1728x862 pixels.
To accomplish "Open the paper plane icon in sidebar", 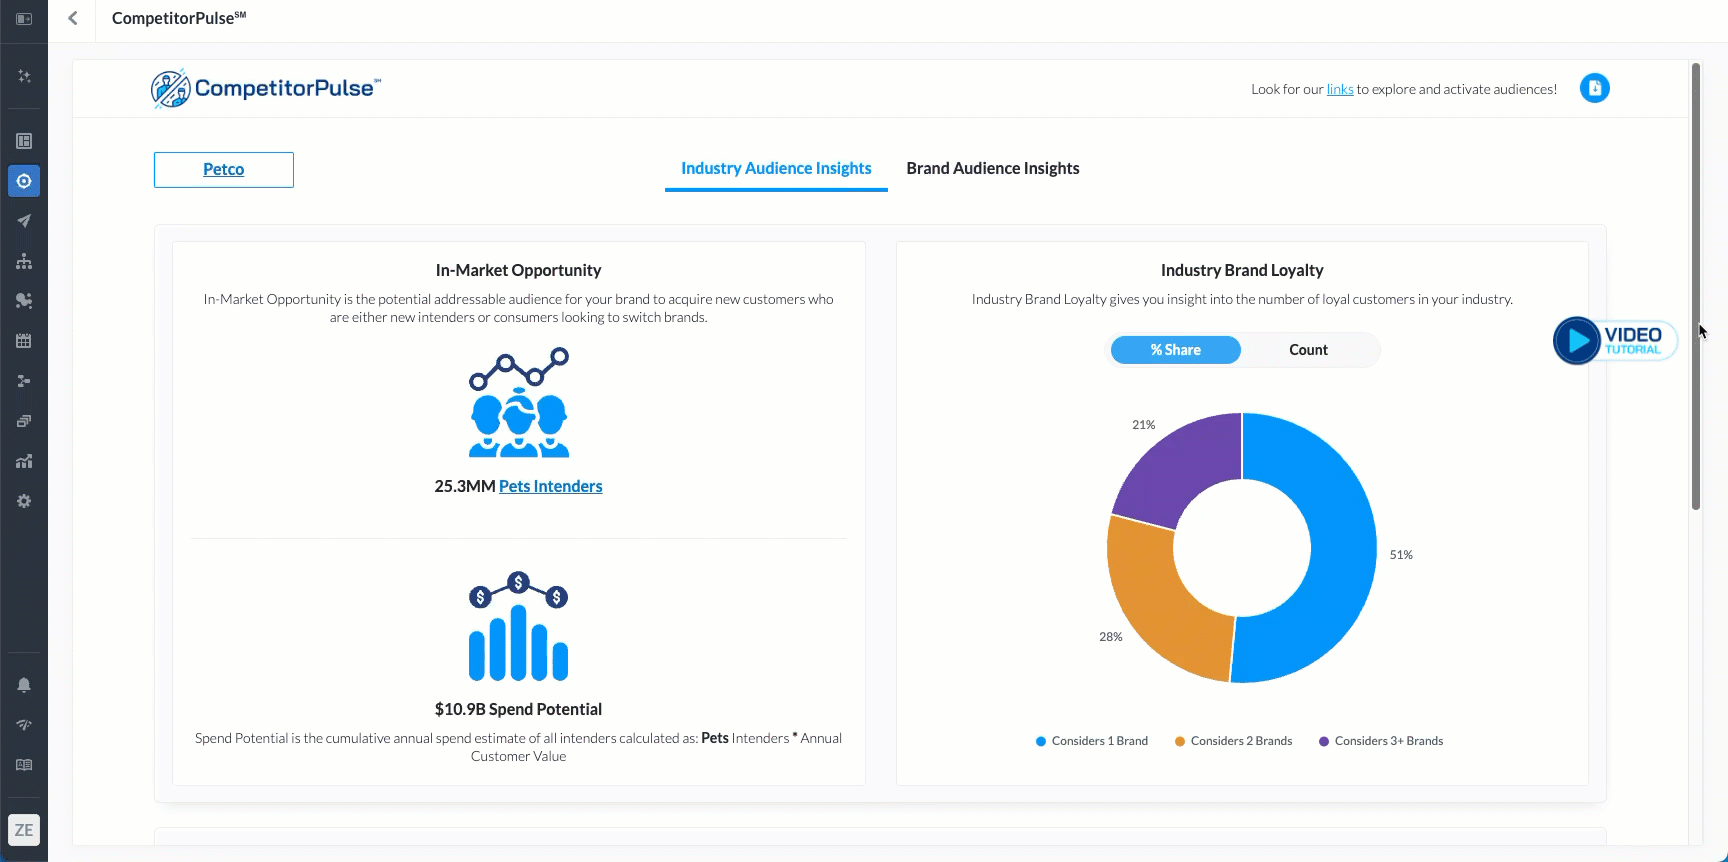I will click(24, 221).
